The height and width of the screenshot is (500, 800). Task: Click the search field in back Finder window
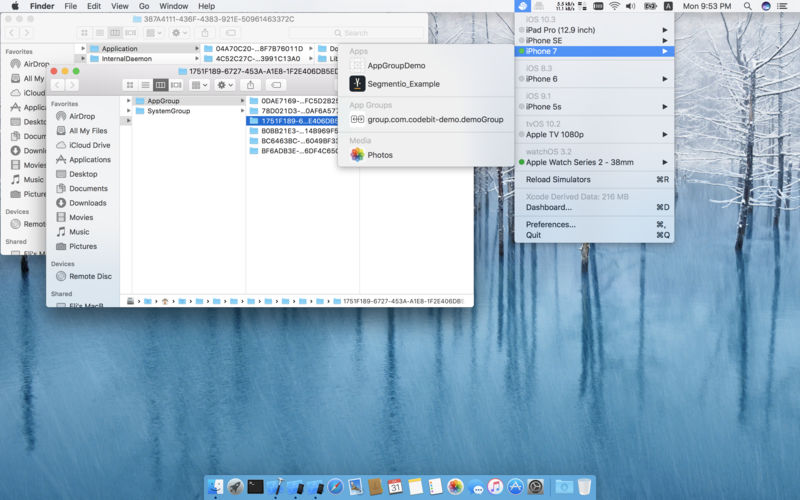356,33
